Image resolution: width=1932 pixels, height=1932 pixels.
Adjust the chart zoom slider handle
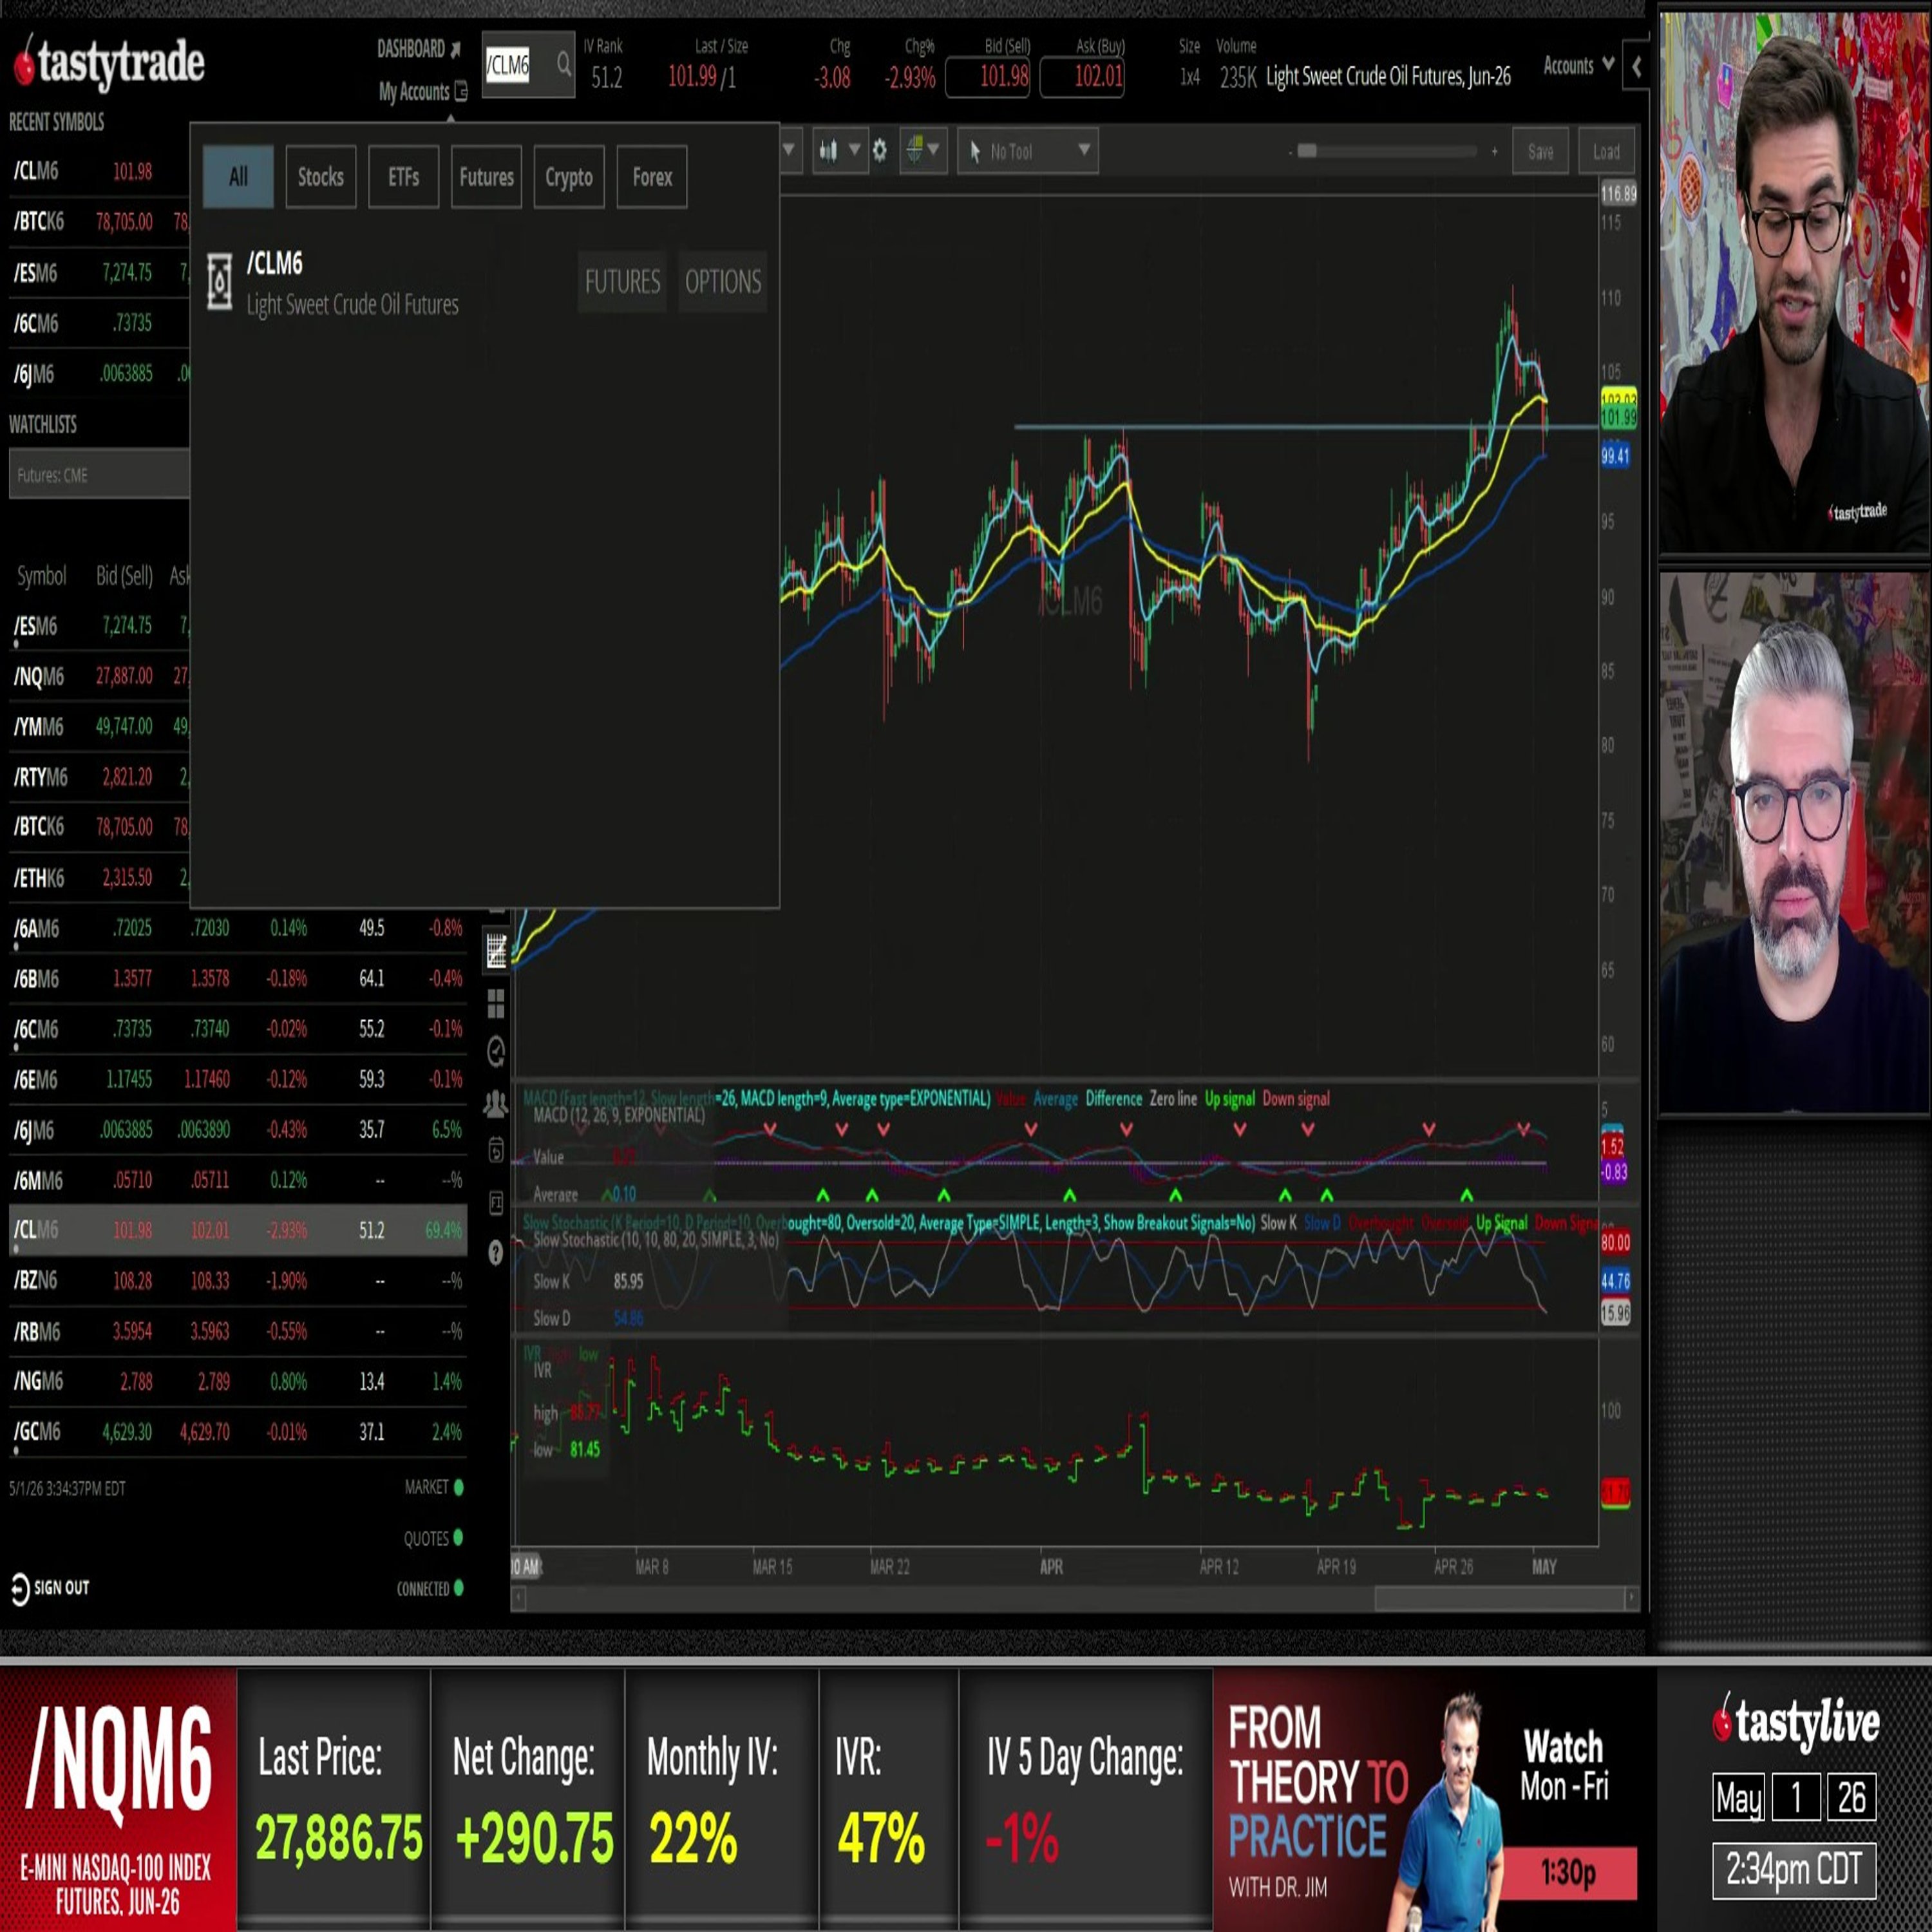[1307, 151]
